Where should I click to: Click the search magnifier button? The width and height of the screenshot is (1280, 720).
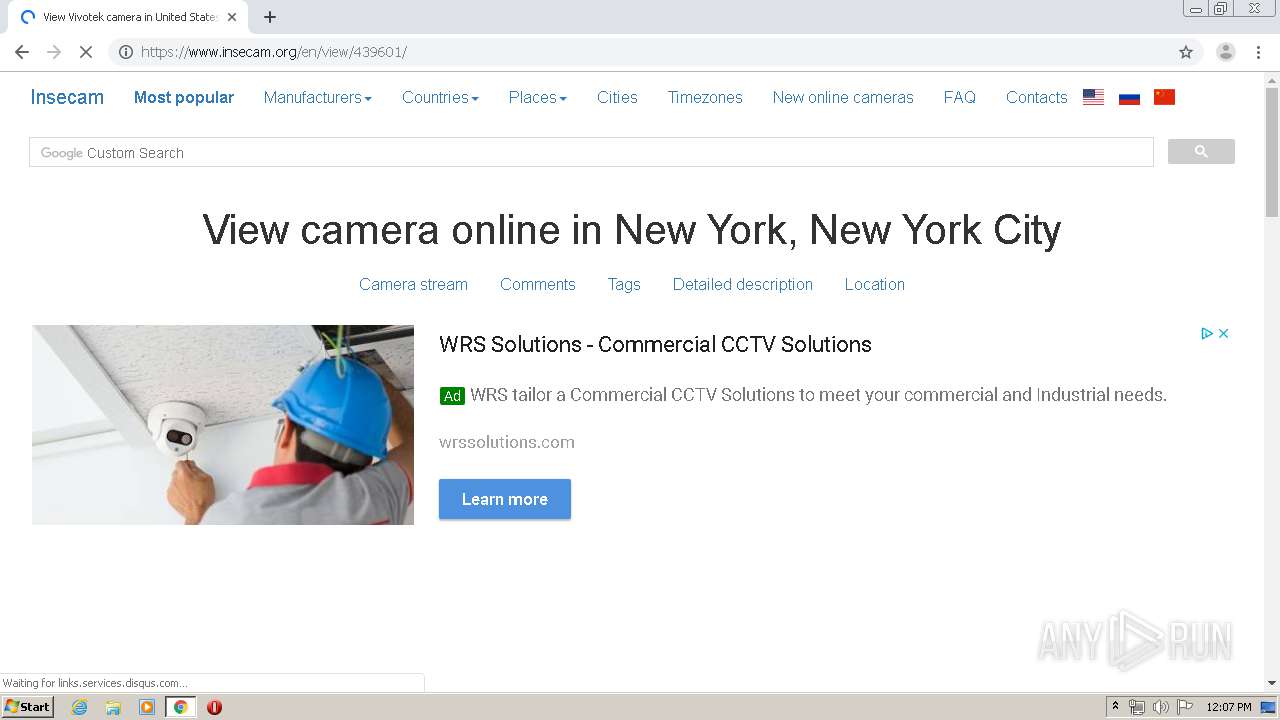1201,152
